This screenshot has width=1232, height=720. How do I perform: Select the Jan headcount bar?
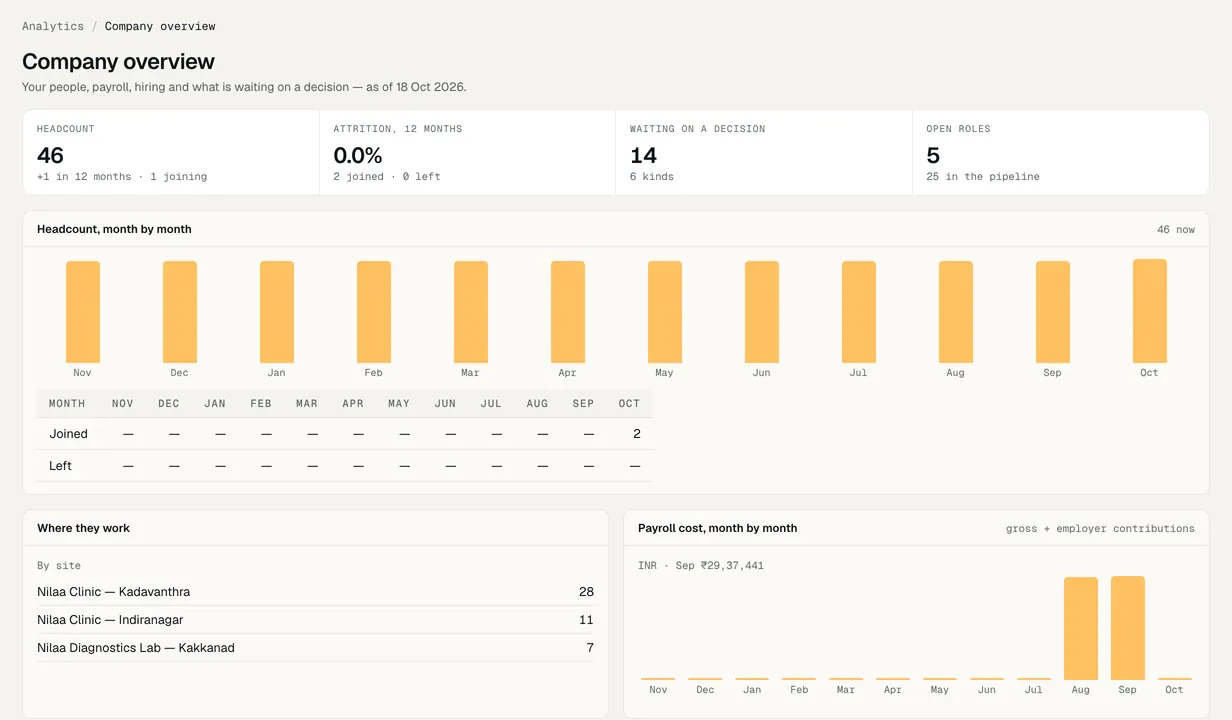pyautogui.click(x=277, y=312)
